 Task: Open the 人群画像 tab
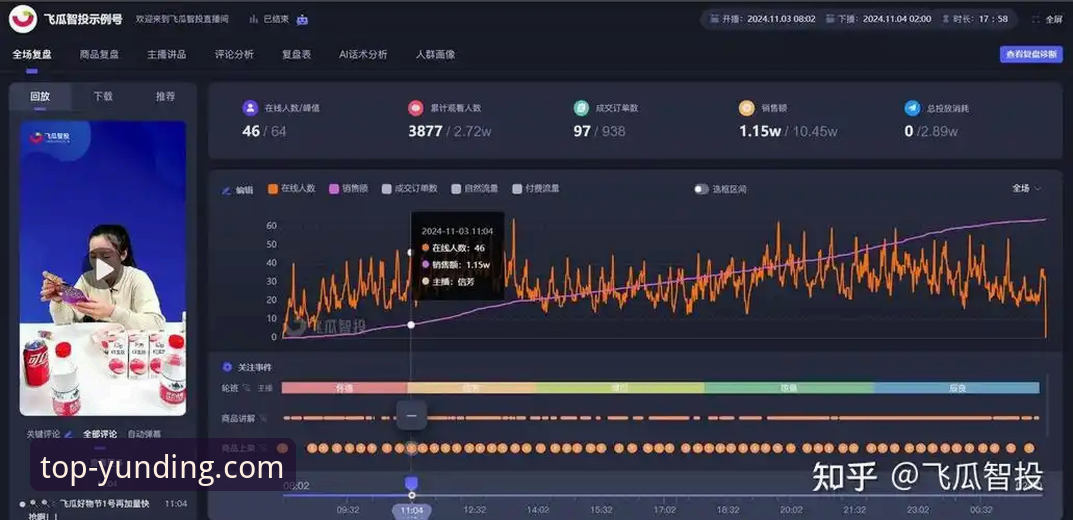435,54
